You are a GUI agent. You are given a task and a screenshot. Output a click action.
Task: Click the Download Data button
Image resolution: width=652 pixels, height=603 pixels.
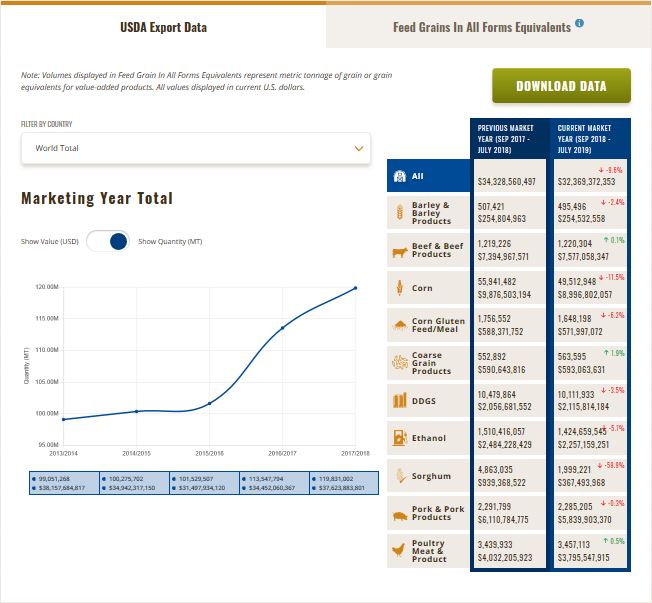click(561, 86)
